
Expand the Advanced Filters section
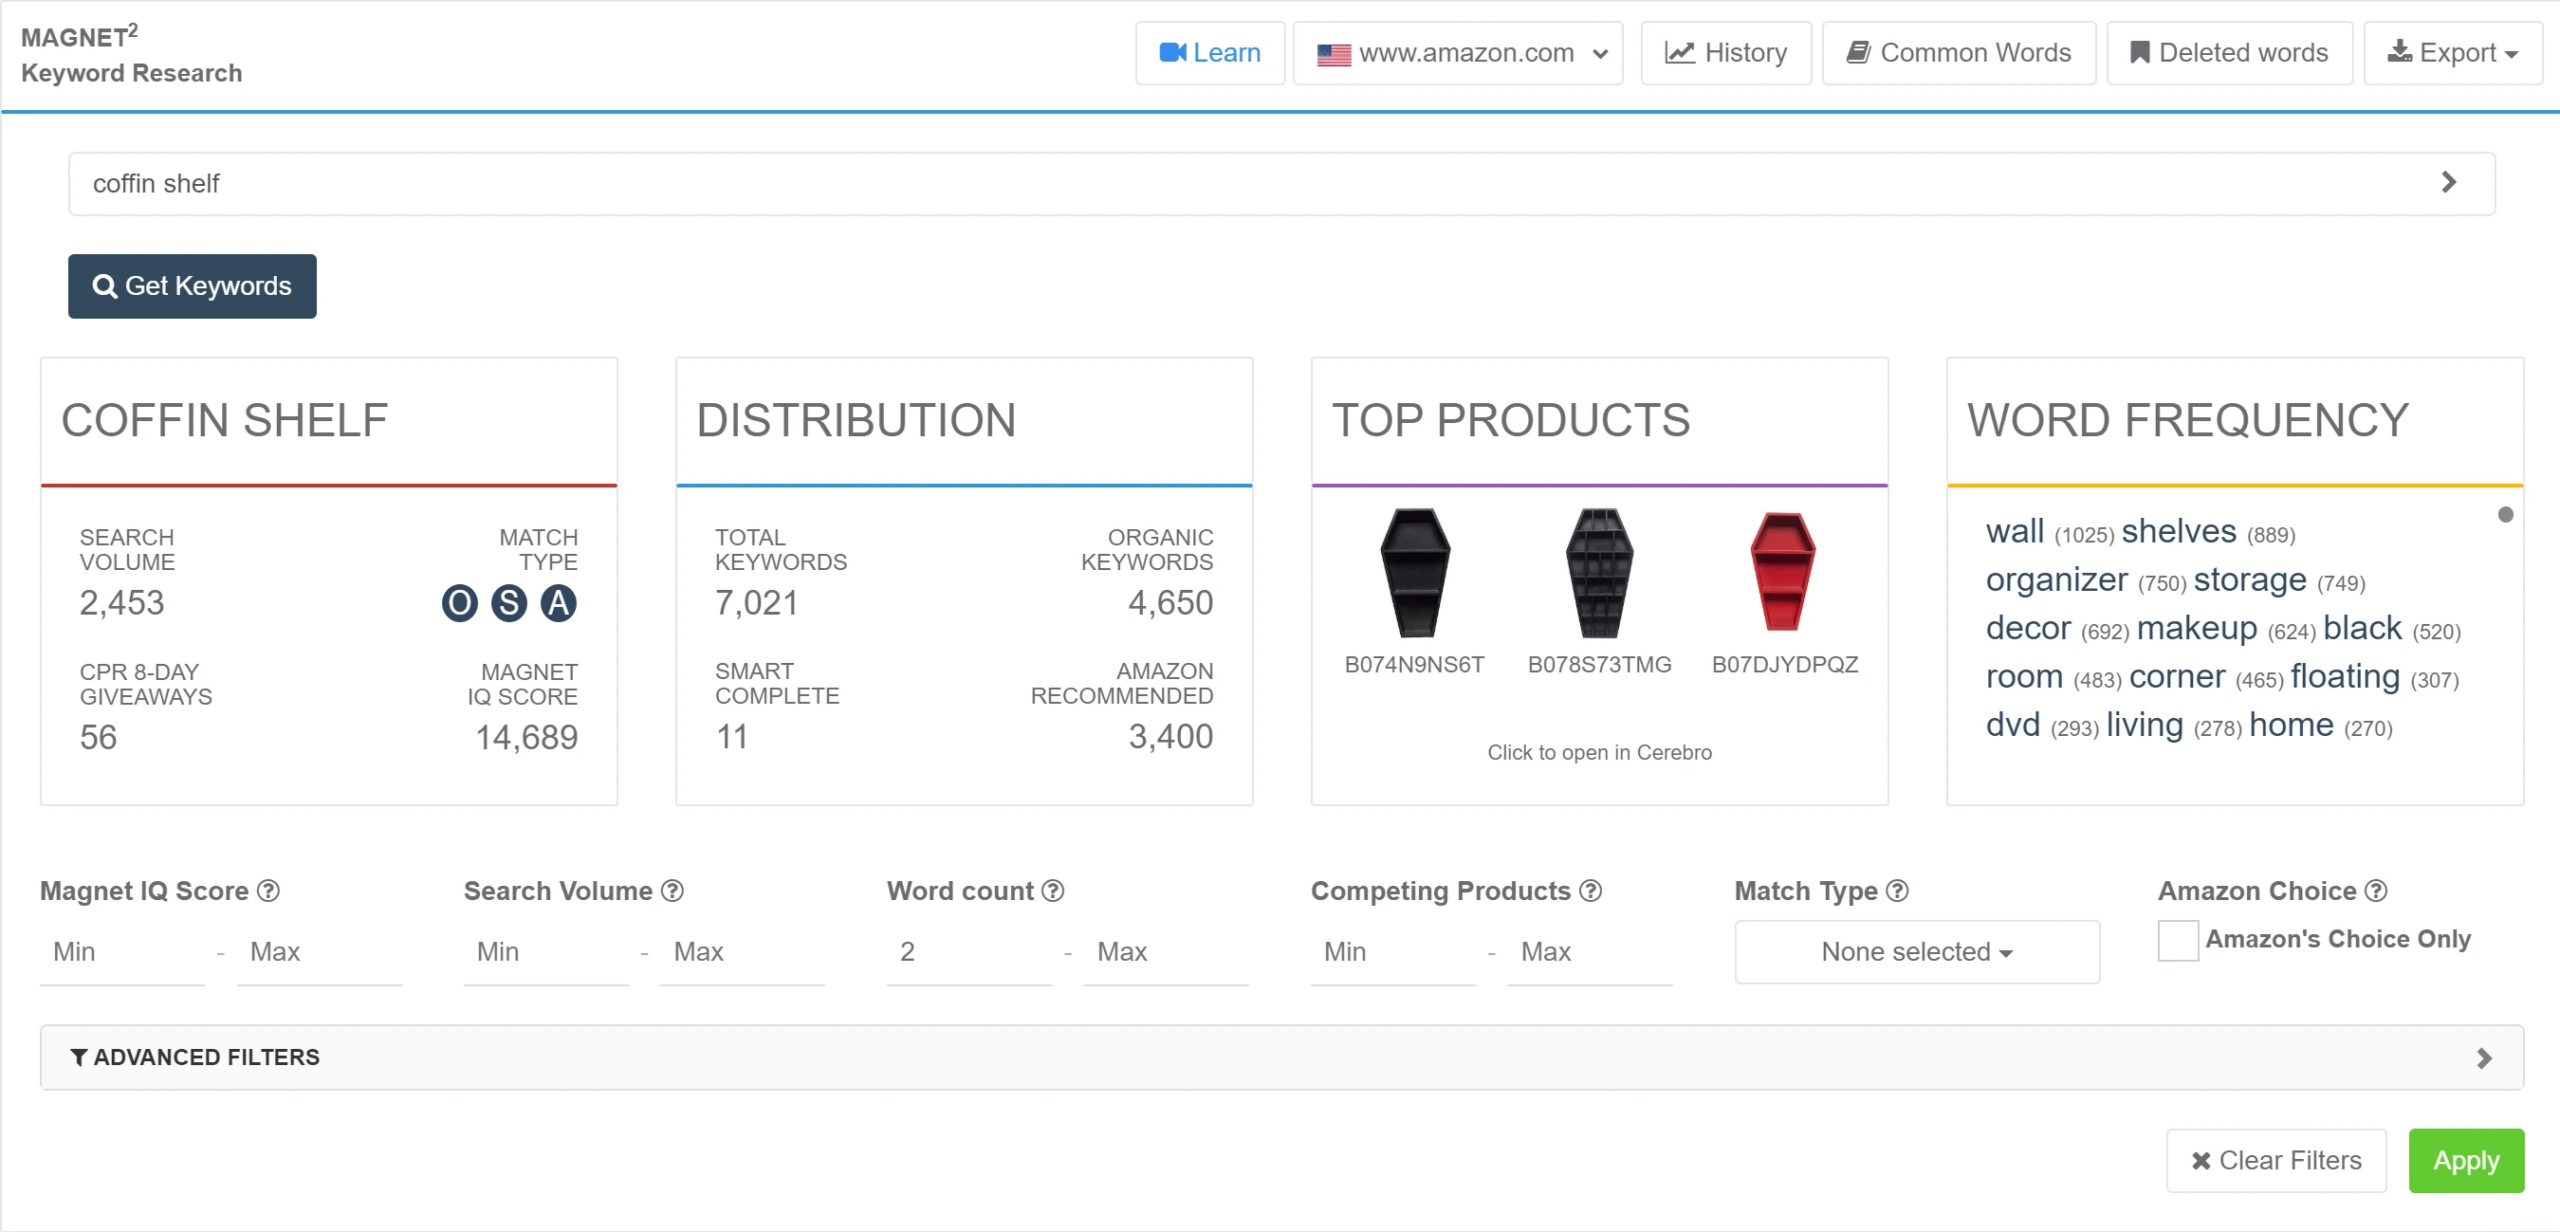tap(1280, 1057)
